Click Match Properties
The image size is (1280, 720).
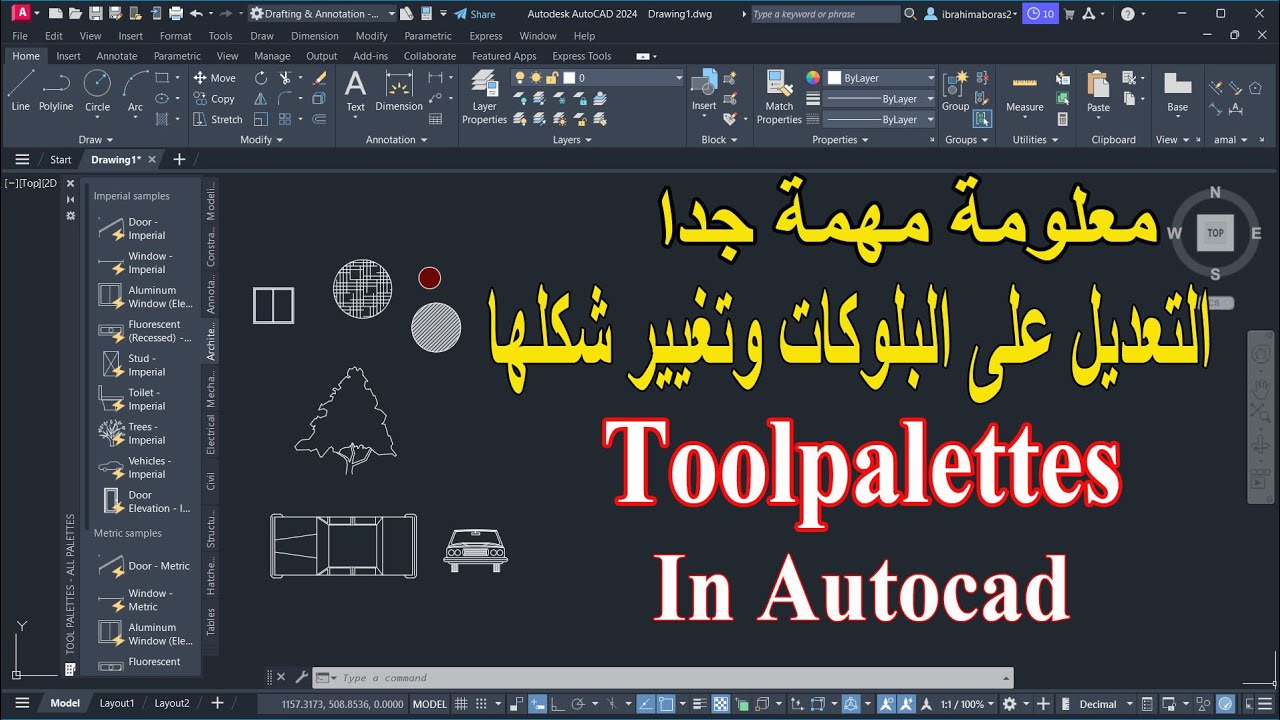(x=779, y=97)
